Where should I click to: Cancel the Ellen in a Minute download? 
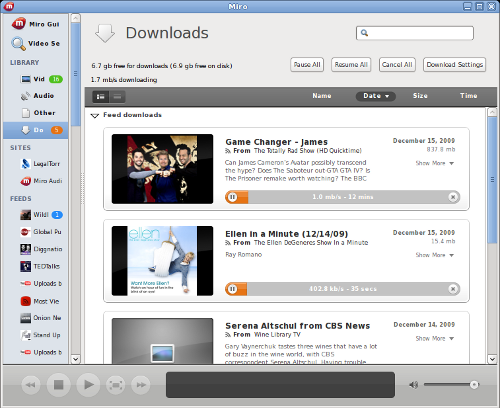pos(453,289)
